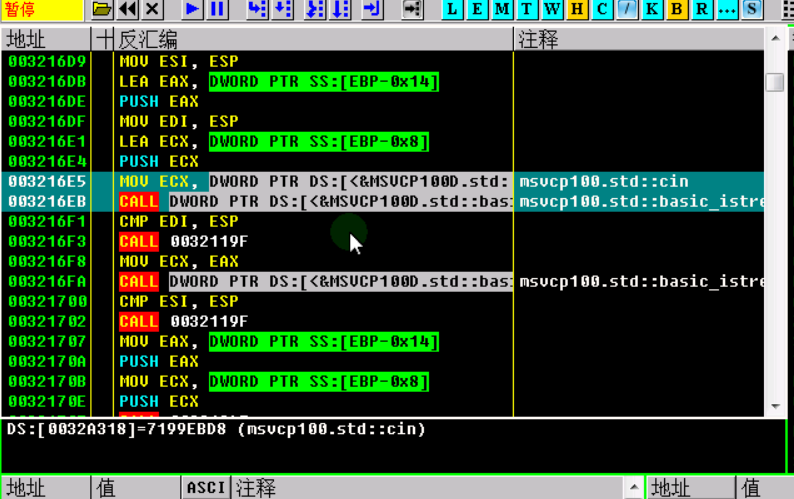The height and width of the screenshot is (499, 794).
Task: Select the CMP ESI, ESP line at 00321700
Action: (182, 301)
